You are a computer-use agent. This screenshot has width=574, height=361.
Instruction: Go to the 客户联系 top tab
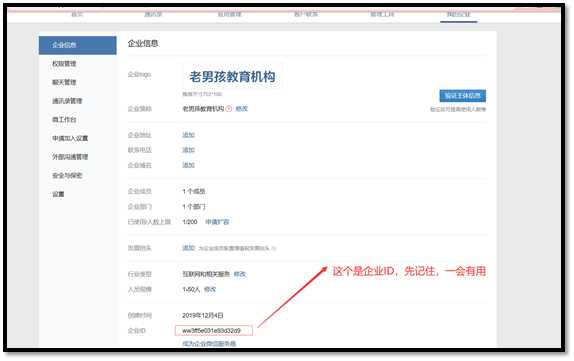coord(306,14)
